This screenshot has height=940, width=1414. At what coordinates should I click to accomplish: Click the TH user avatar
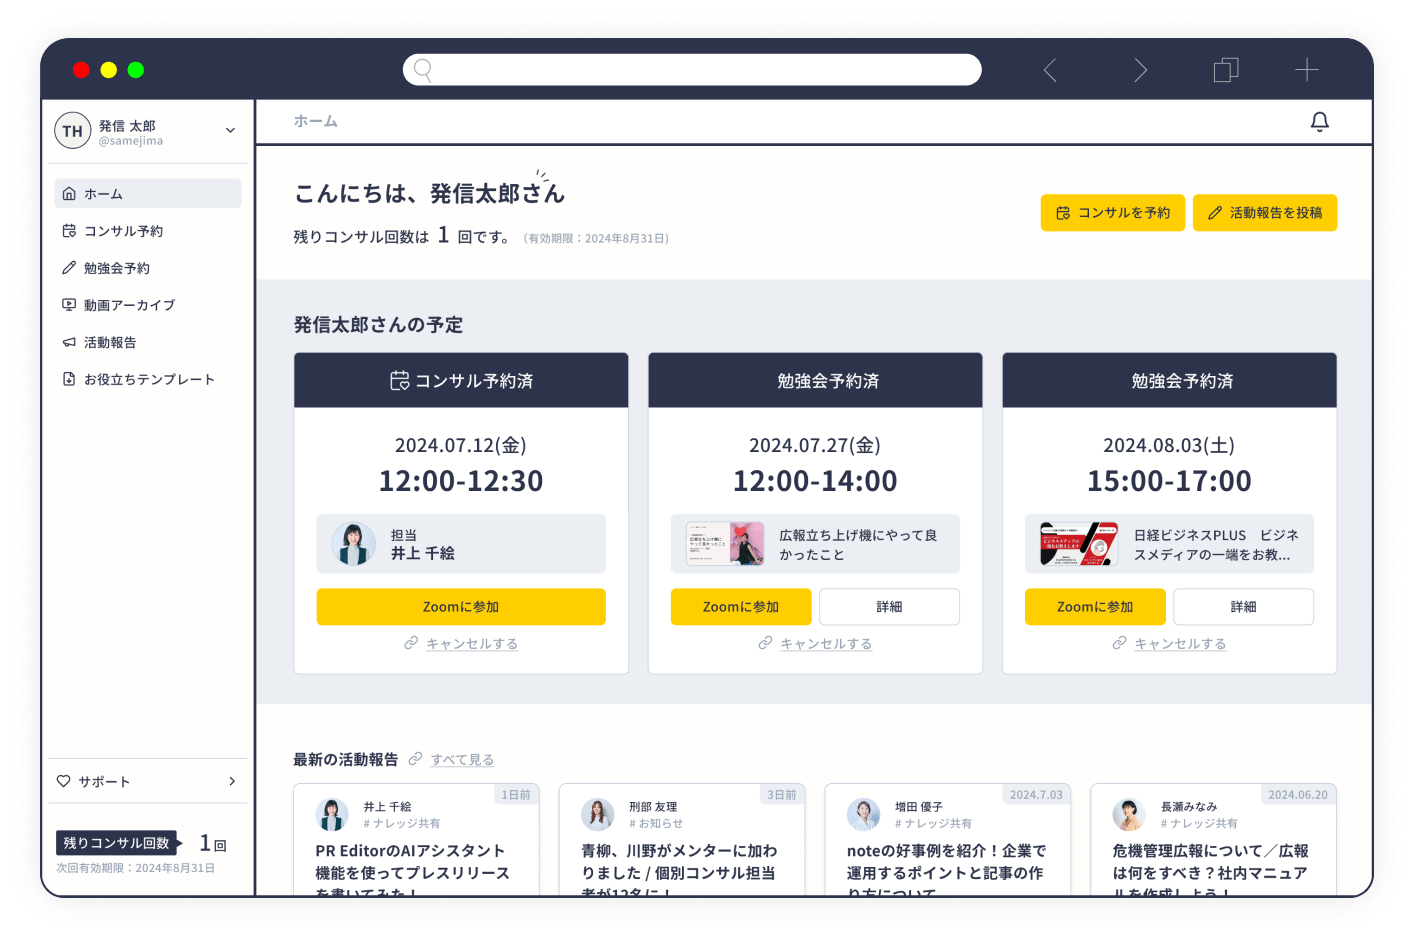73,131
